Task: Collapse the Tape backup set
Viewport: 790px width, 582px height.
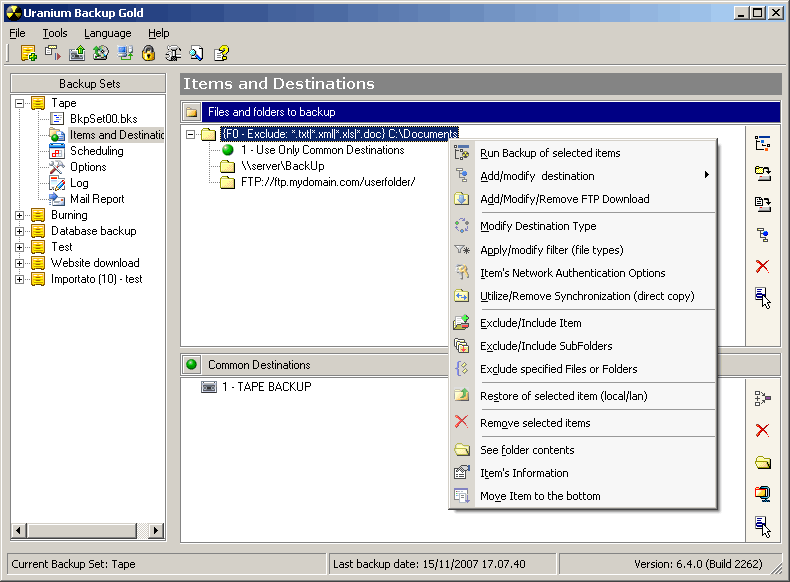Action: click(x=19, y=103)
